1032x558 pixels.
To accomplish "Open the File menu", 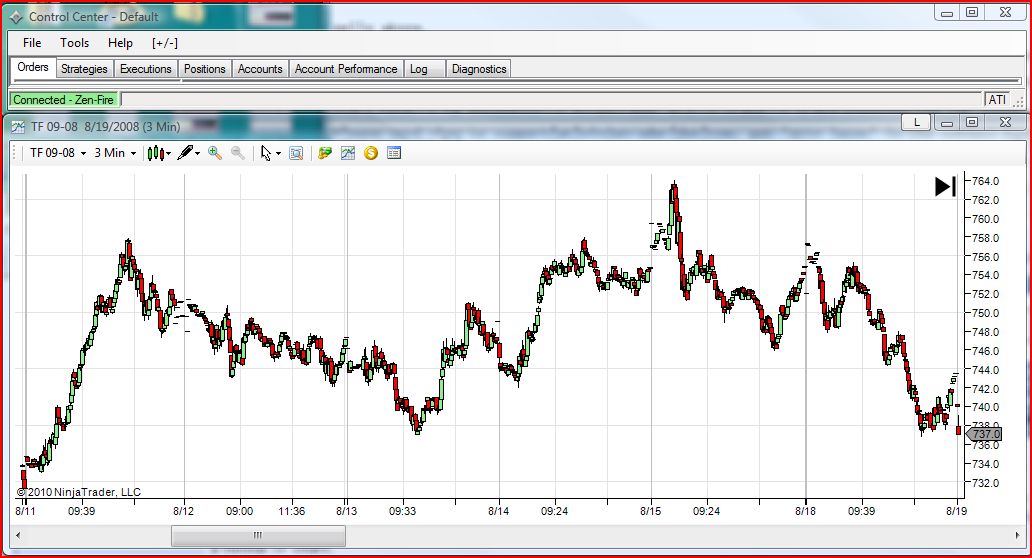I will (x=32, y=43).
